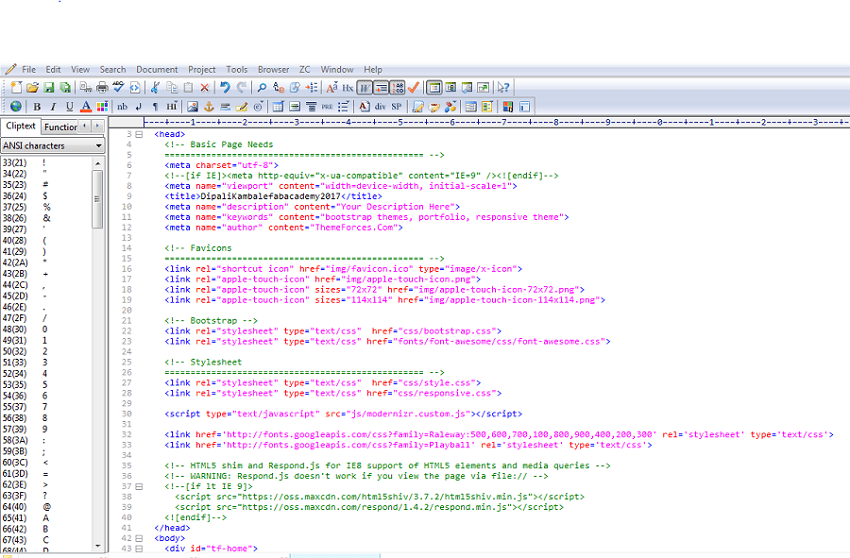Insert non-breaking space (nb) icon
Screen dimensions: 850x558
[123, 106]
